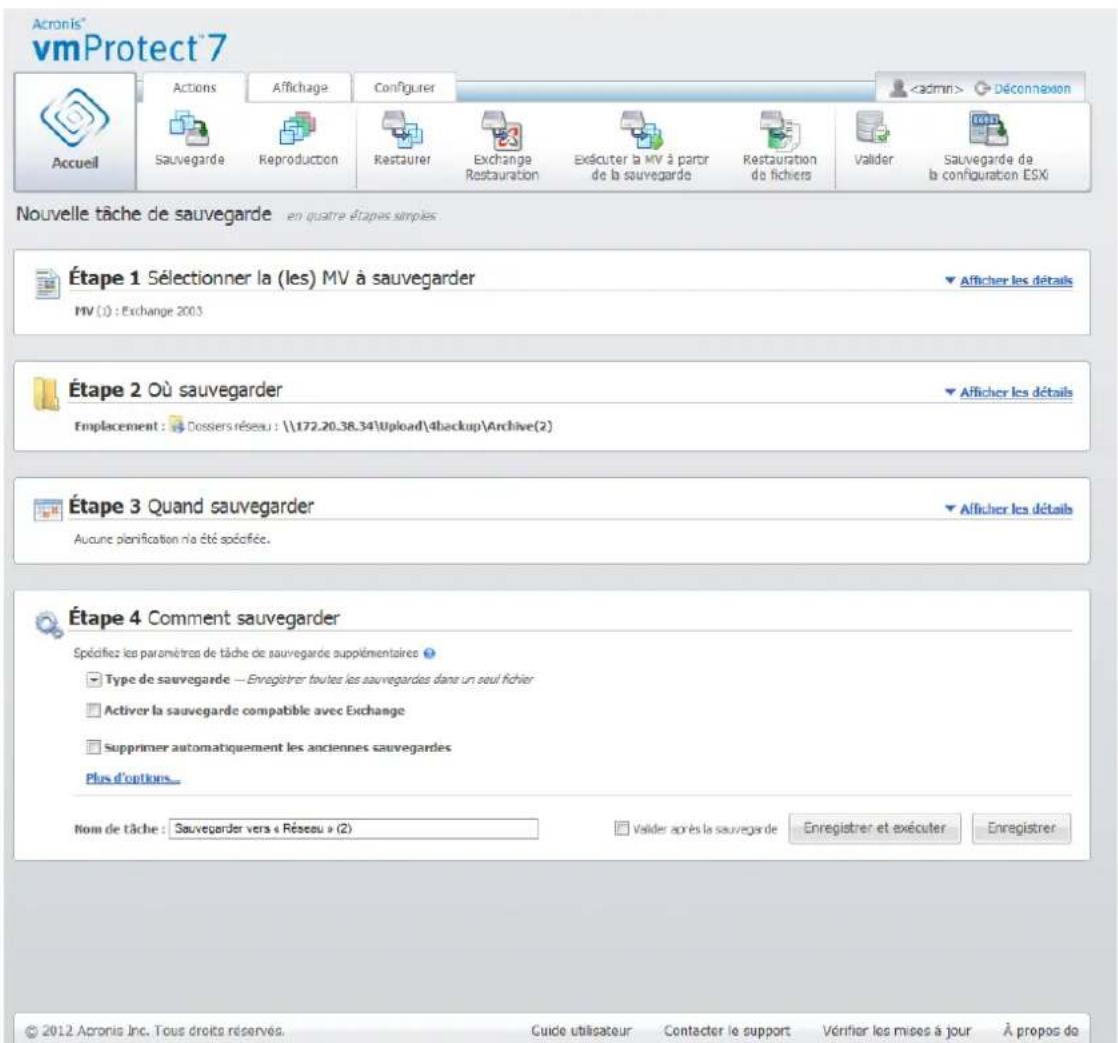Open the Restauration de fichiers tool icon

[x=779, y=129]
